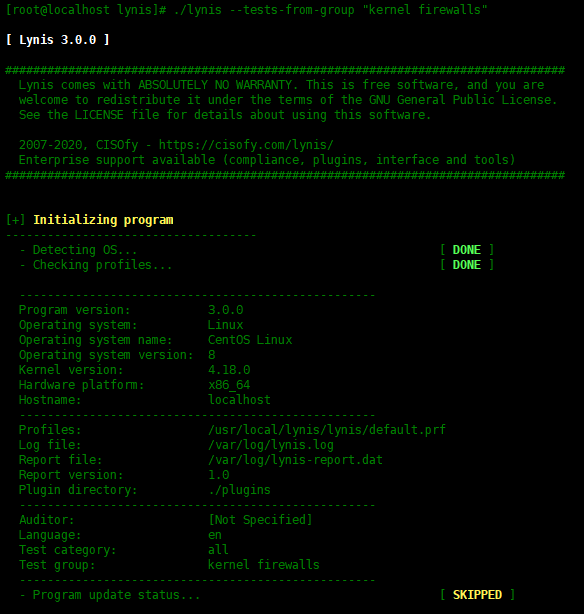Click the [Not Specified] auditor value
This screenshot has width=584, height=614.
pyautogui.click(x=260, y=520)
